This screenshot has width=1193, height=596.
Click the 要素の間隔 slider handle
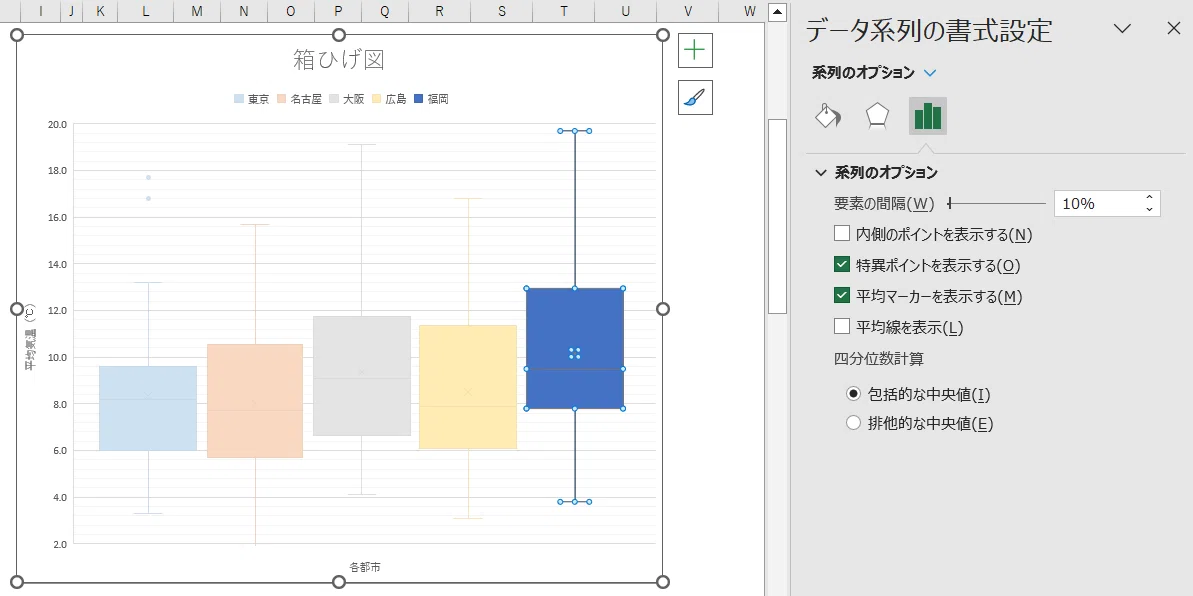point(950,203)
